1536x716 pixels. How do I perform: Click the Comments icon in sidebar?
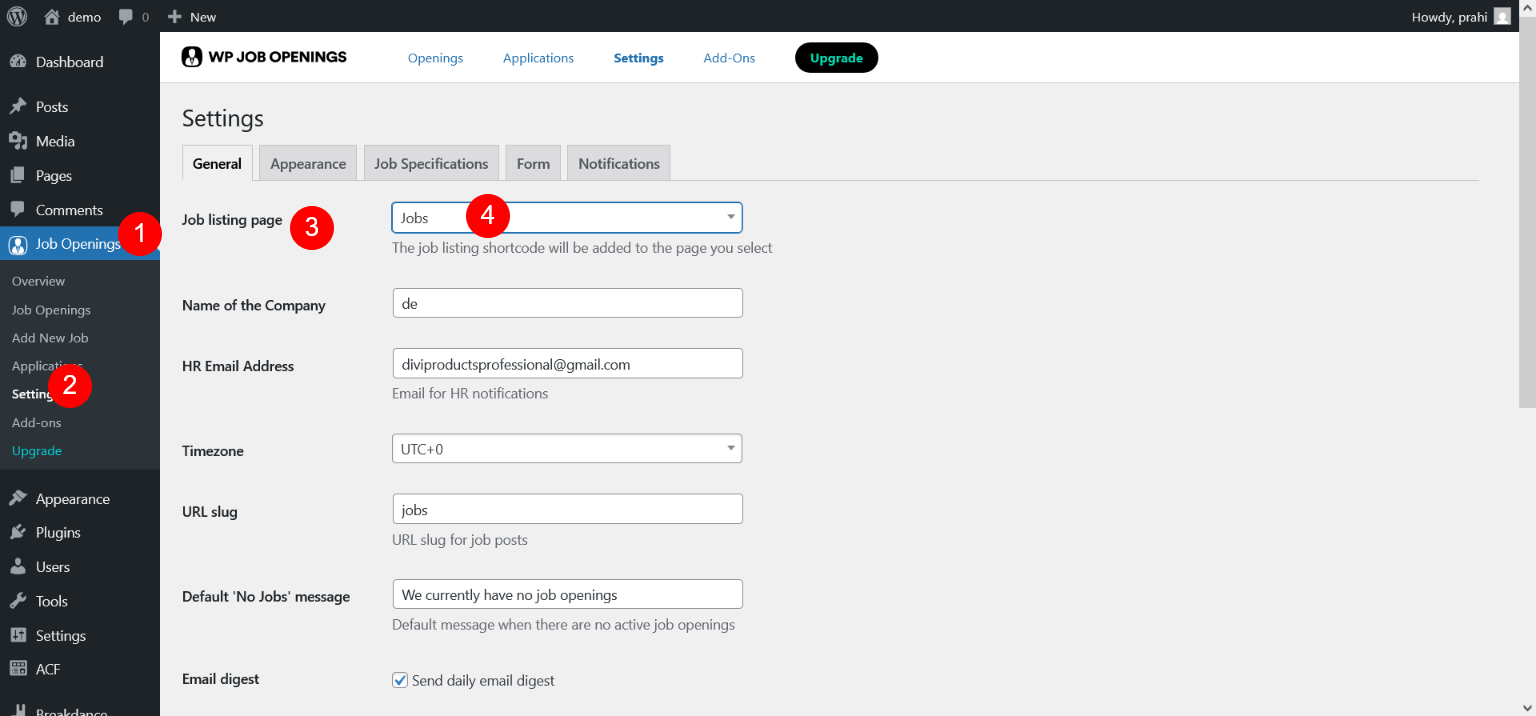(x=17, y=210)
